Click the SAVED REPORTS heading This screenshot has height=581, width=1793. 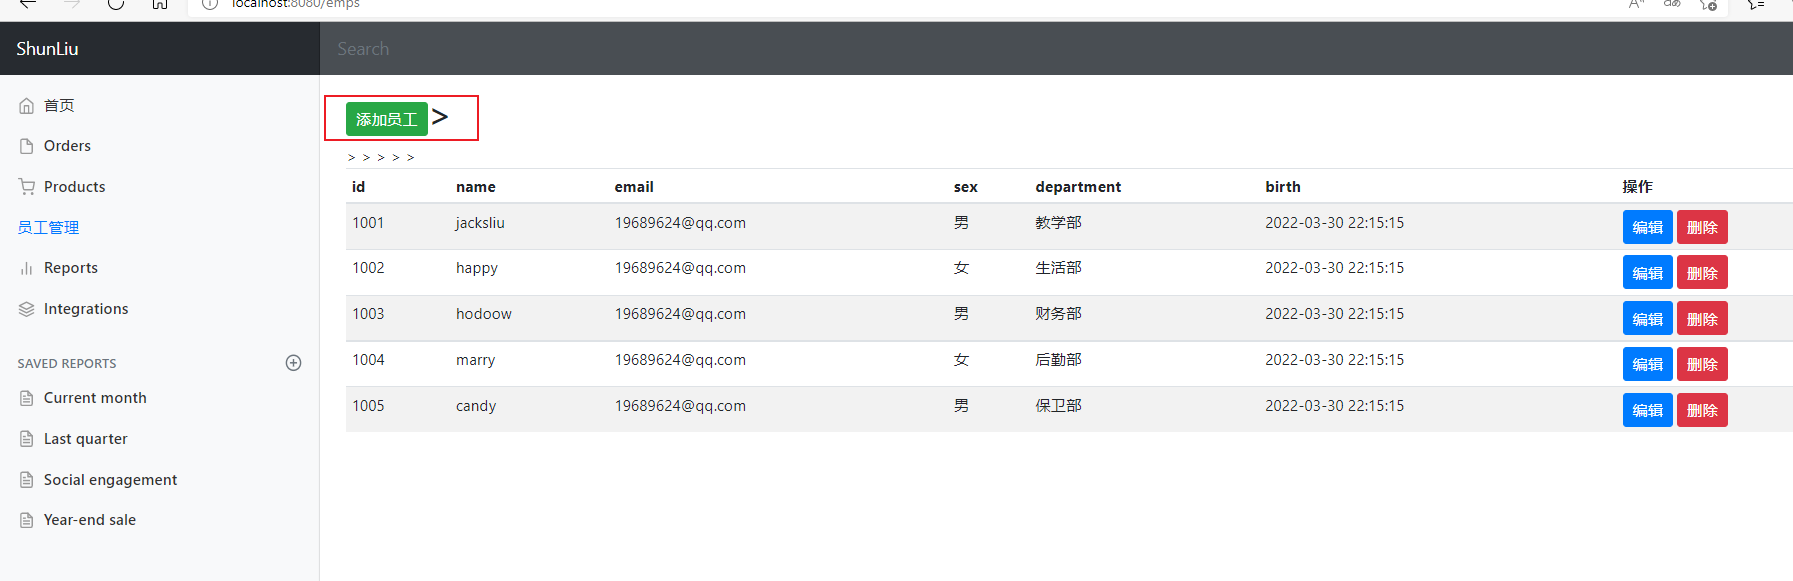[x=67, y=364]
